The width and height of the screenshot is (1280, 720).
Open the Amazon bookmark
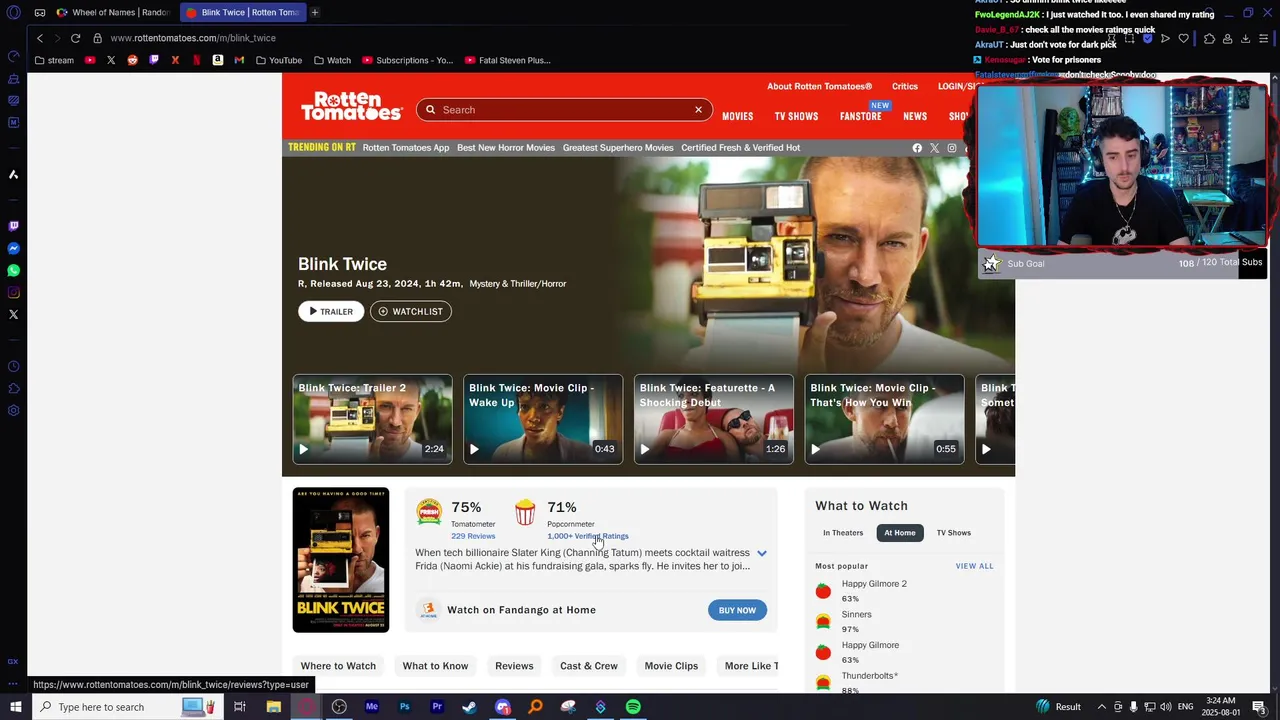(217, 60)
